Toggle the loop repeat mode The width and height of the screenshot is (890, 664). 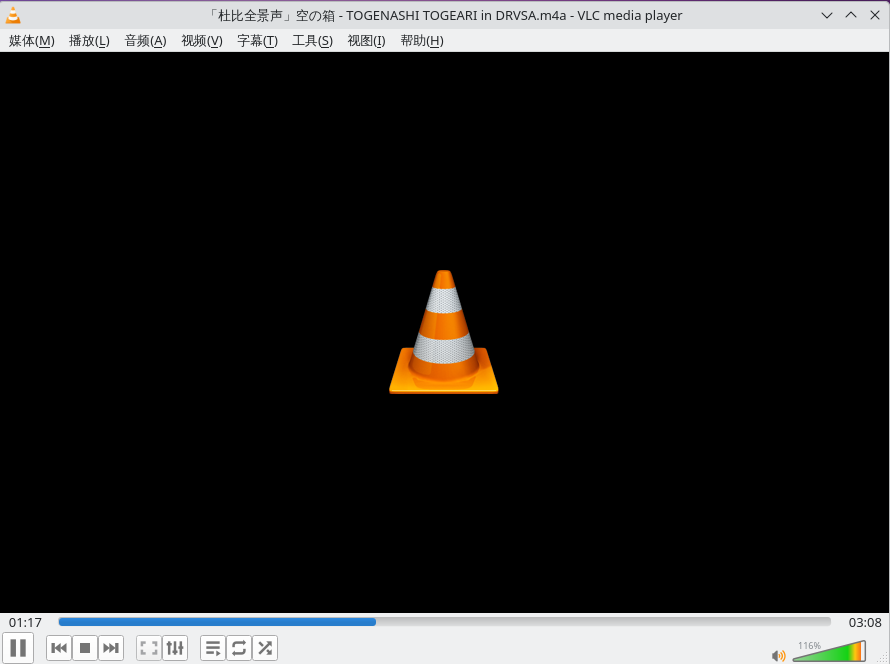point(239,648)
